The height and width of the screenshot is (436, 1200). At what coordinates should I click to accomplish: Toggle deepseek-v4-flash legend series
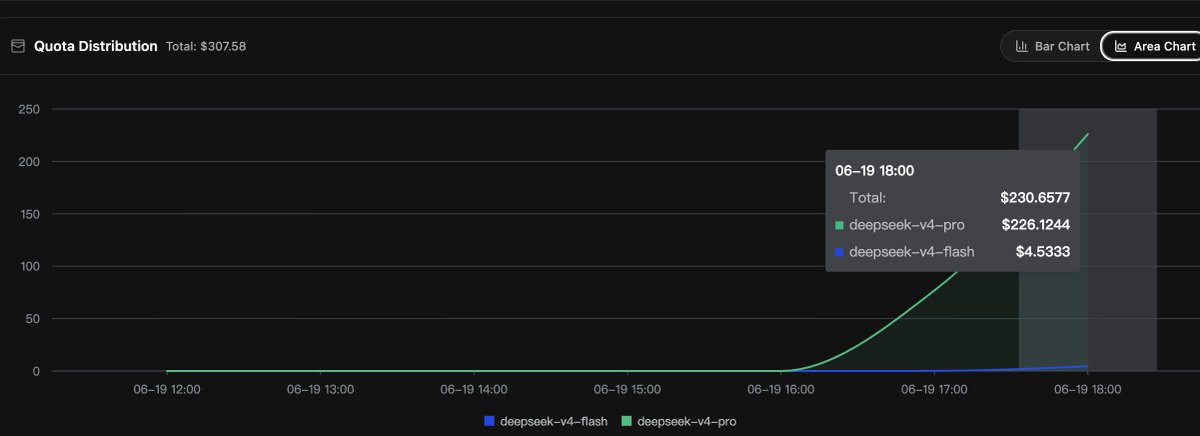pos(545,421)
